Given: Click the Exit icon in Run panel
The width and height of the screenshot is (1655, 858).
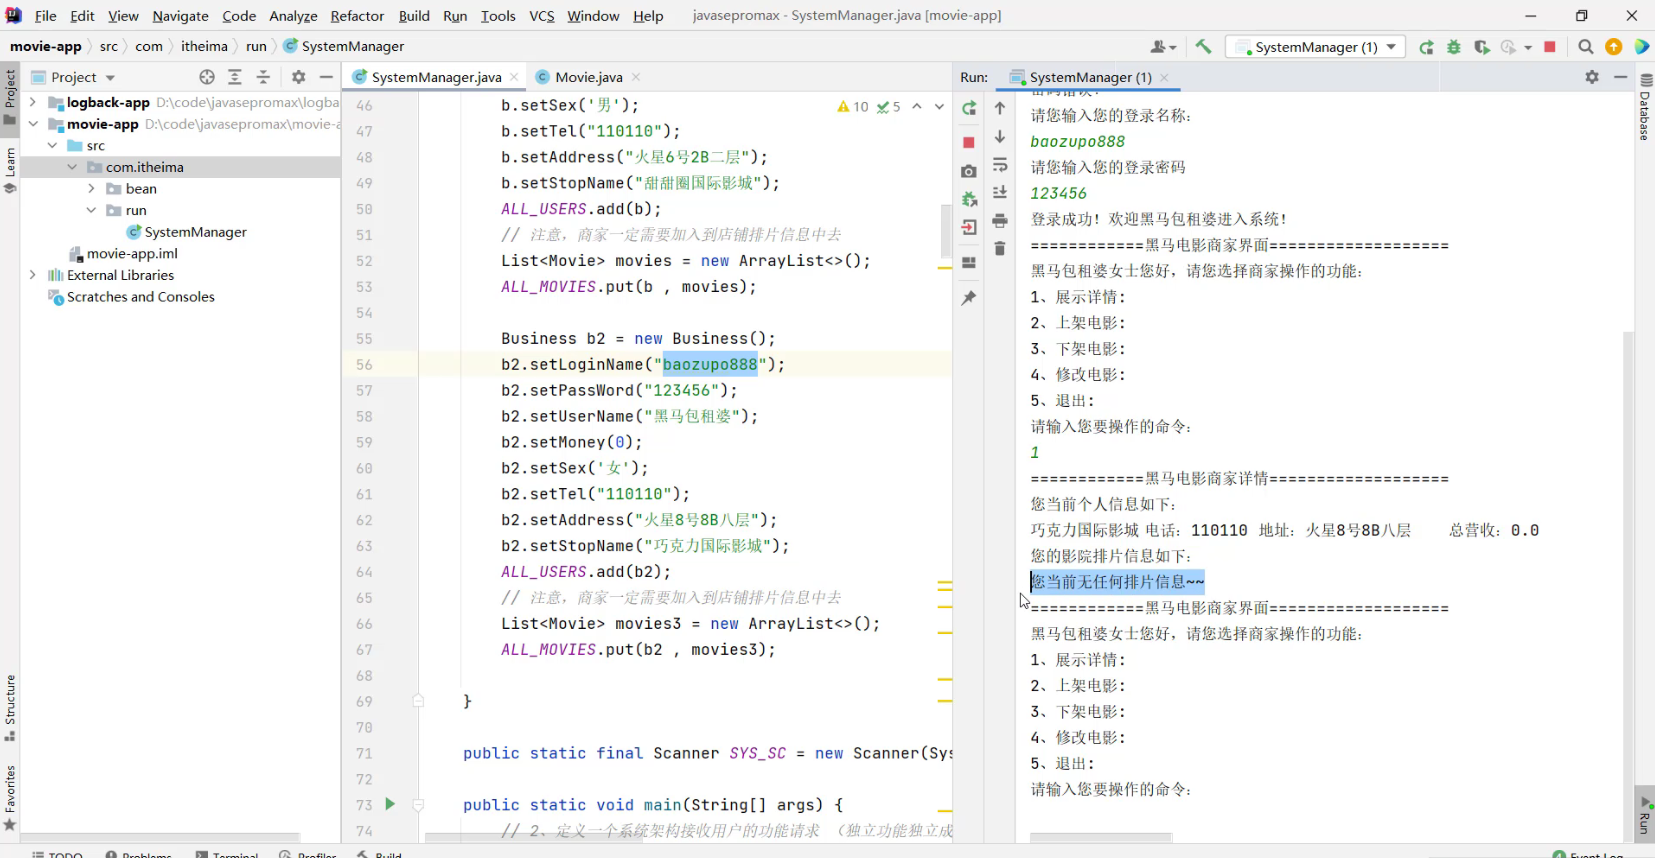Looking at the screenshot, I should pos(969,228).
